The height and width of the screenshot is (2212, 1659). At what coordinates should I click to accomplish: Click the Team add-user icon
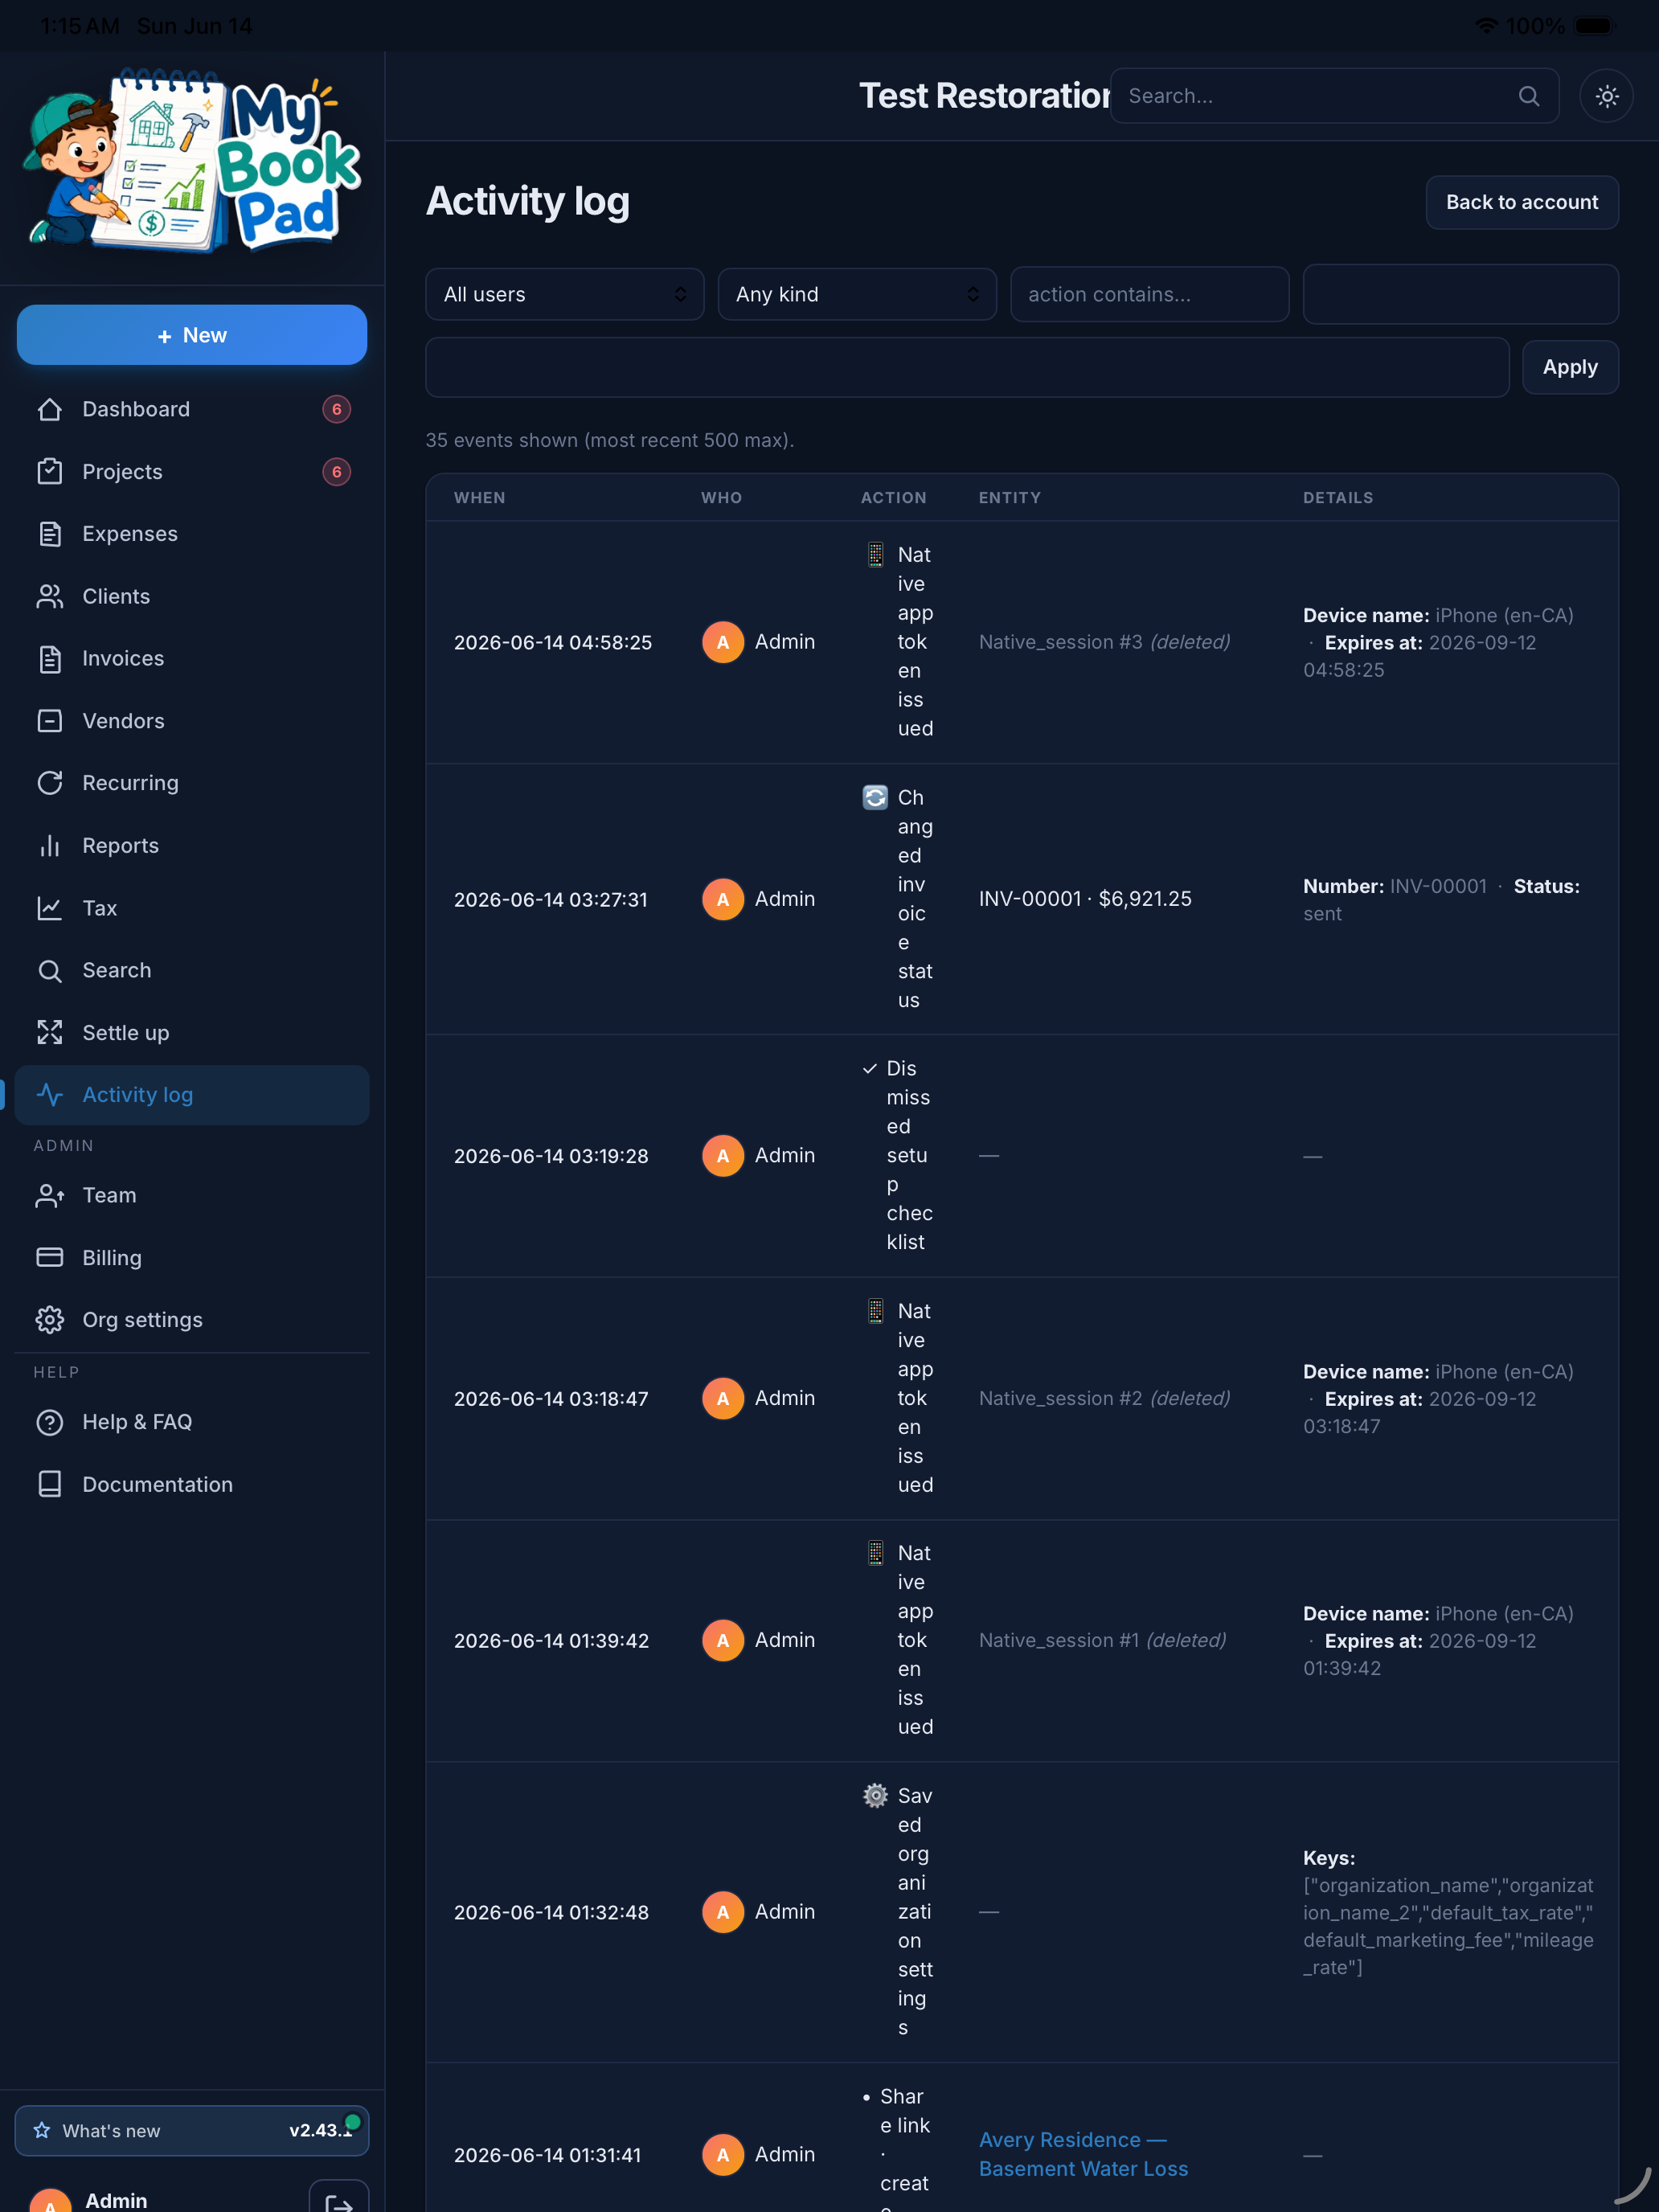click(49, 1195)
